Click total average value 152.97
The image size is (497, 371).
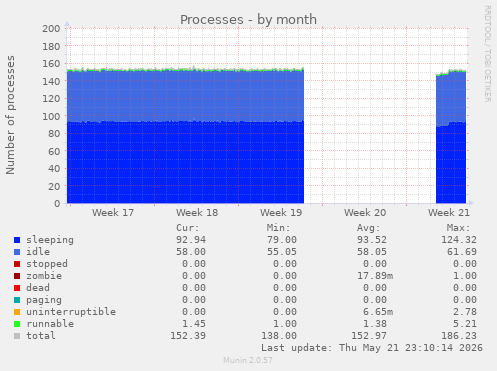click(369, 336)
